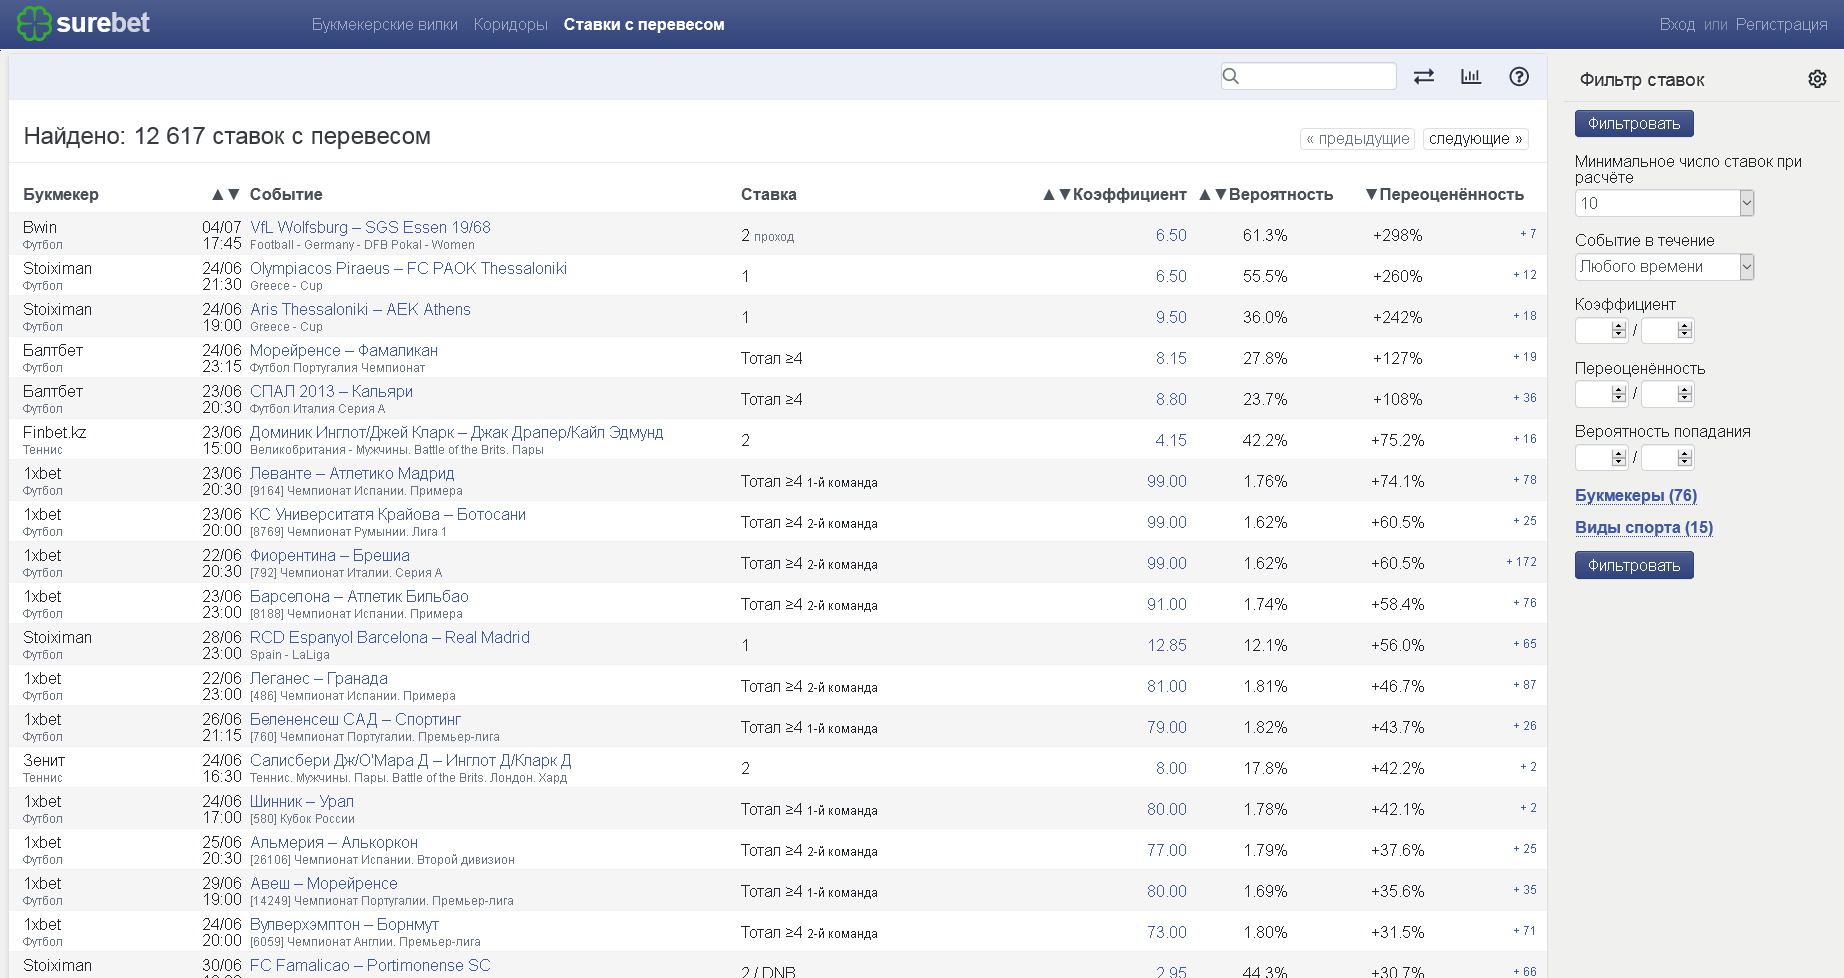Open RCD Espanyol Barcelona – Real Madrid event
The width and height of the screenshot is (1844, 978).
click(390, 638)
